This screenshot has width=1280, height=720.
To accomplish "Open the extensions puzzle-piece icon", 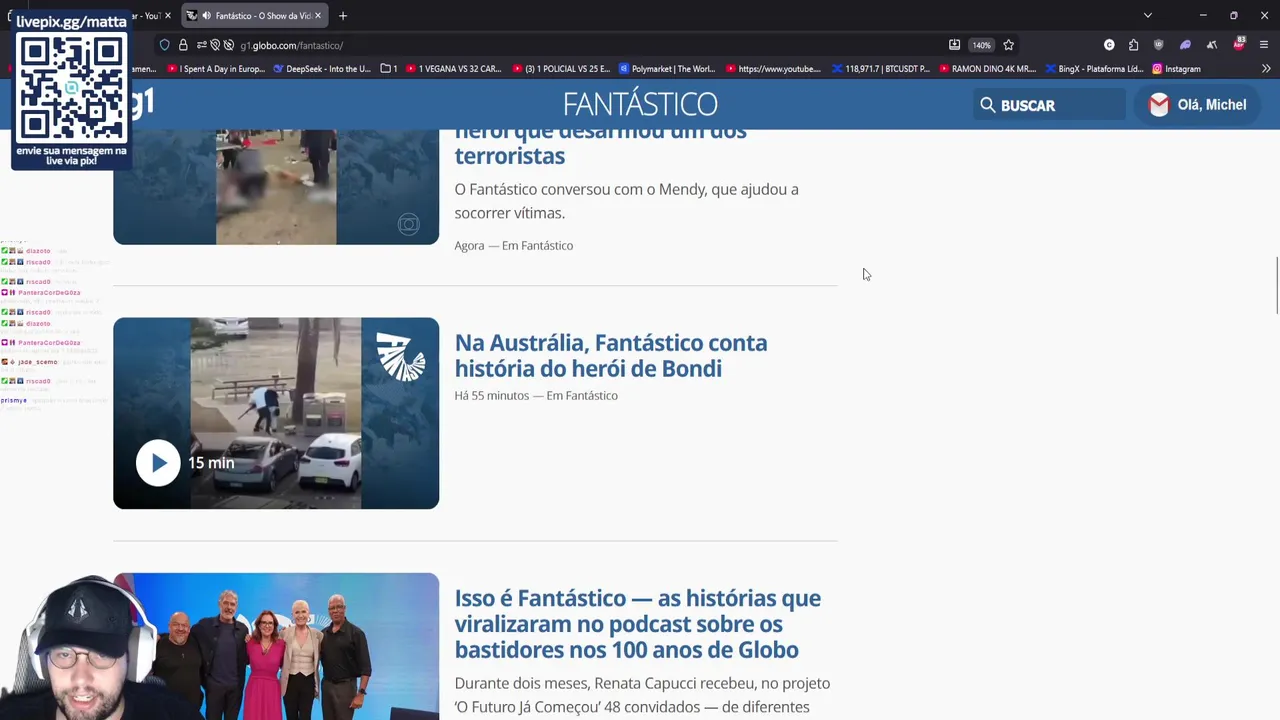I will [x=1133, y=45].
